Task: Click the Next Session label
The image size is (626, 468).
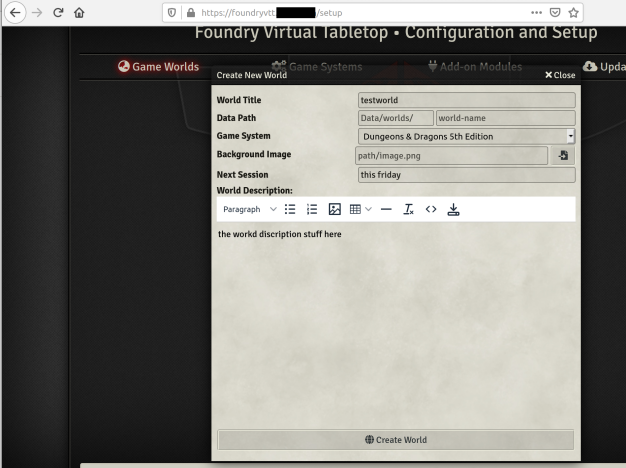Action: (x=242, y=175)
